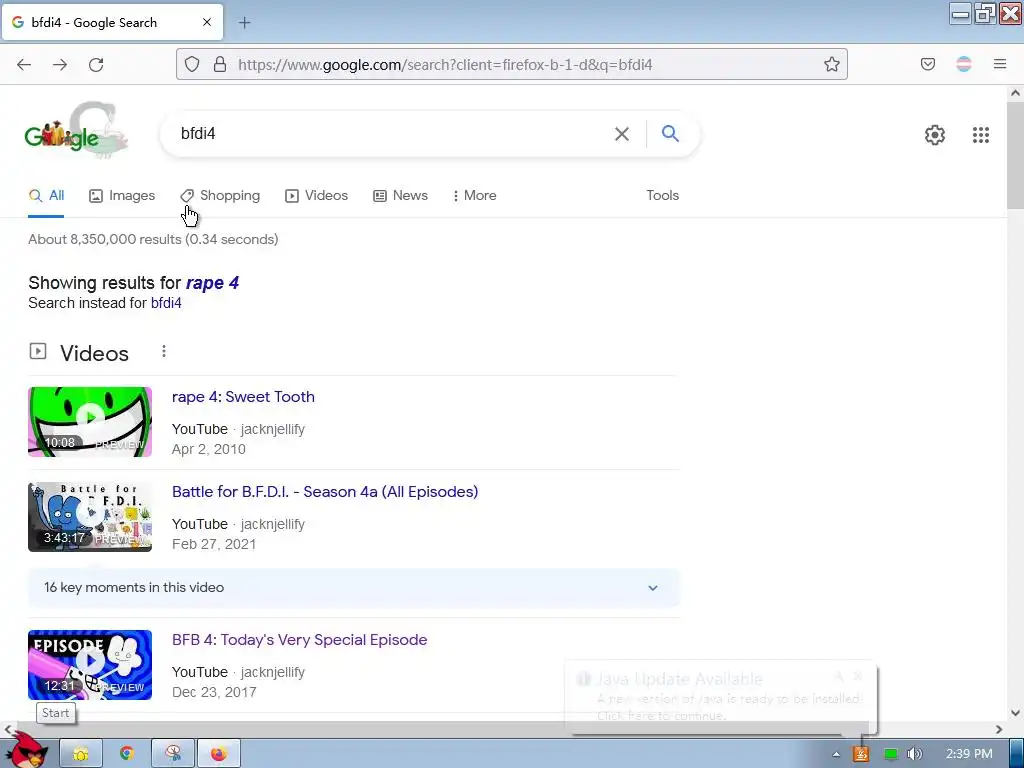Show hidden tray icons arrow
This screenshot has width=1024, height=768.
[836, 754]
